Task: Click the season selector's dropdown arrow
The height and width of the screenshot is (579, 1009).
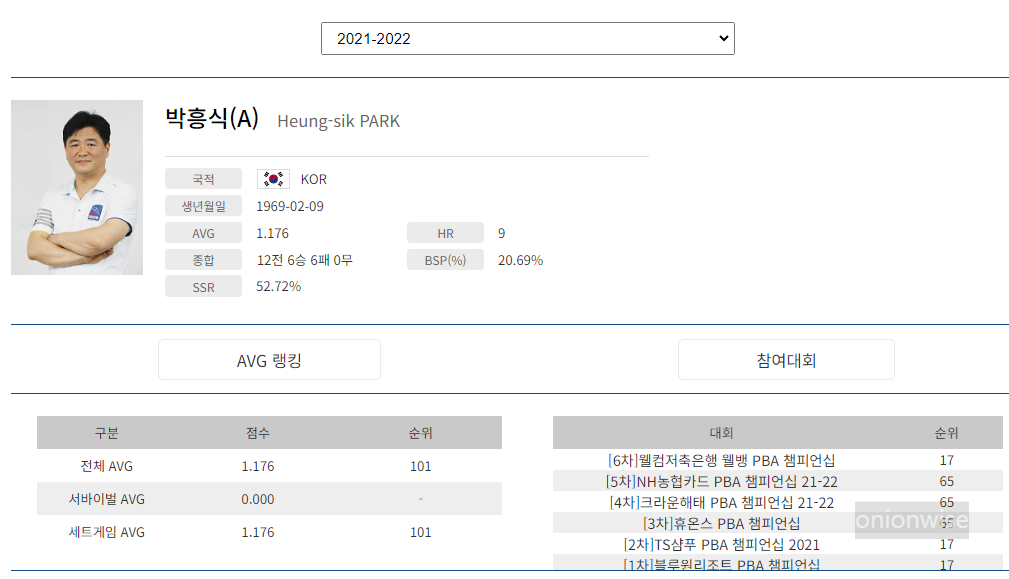Action: tap(722, 38)
